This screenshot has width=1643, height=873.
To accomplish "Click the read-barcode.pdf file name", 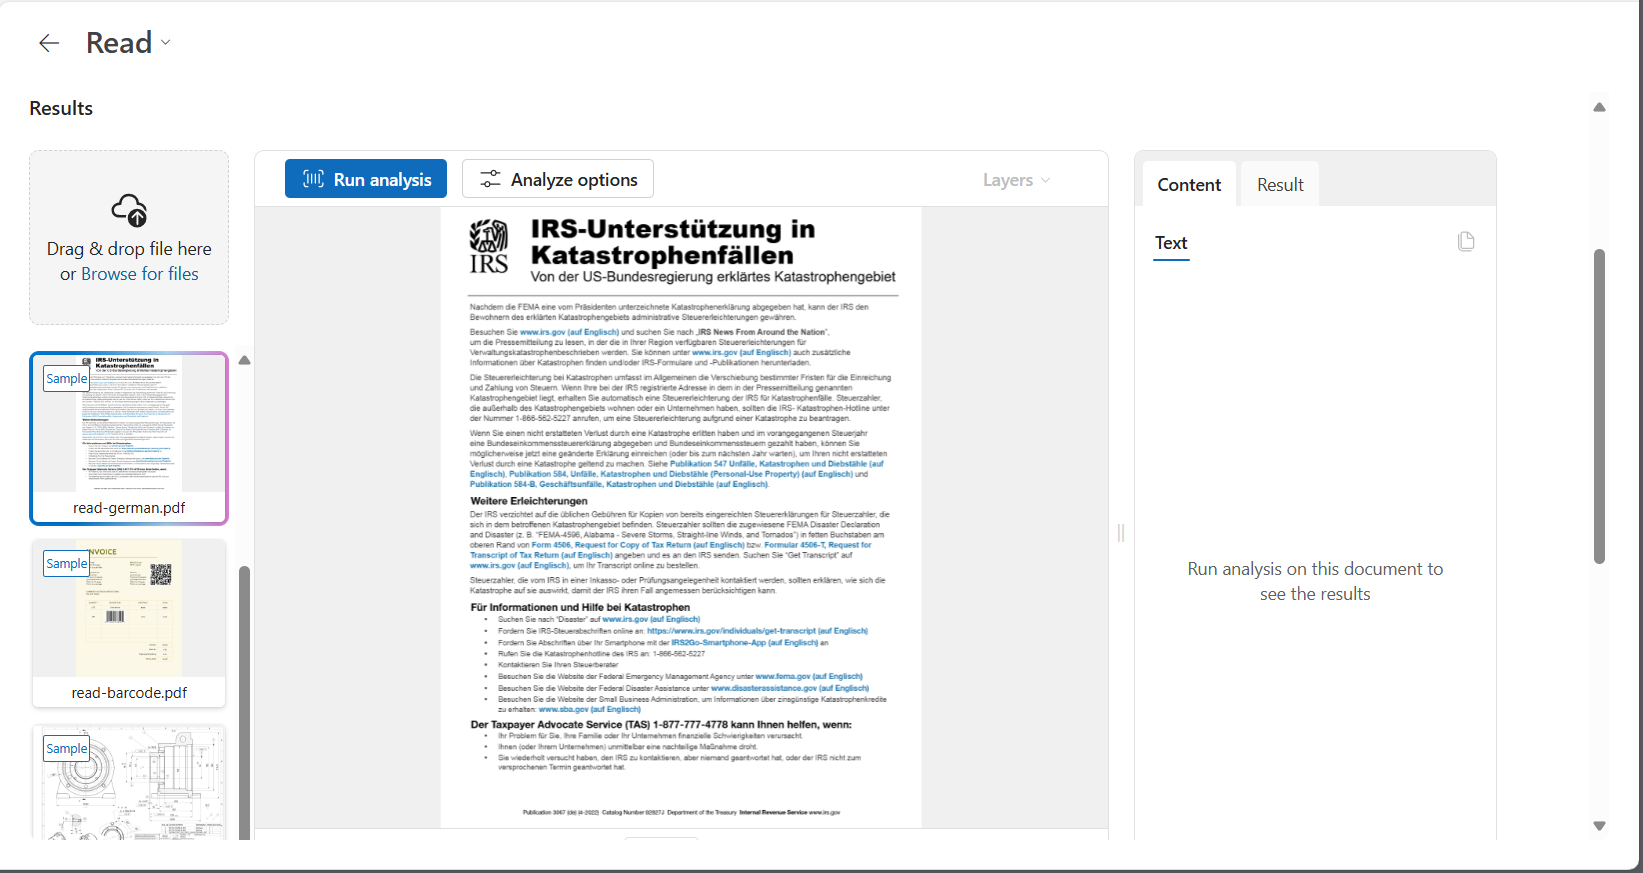I will click(129, 693).
